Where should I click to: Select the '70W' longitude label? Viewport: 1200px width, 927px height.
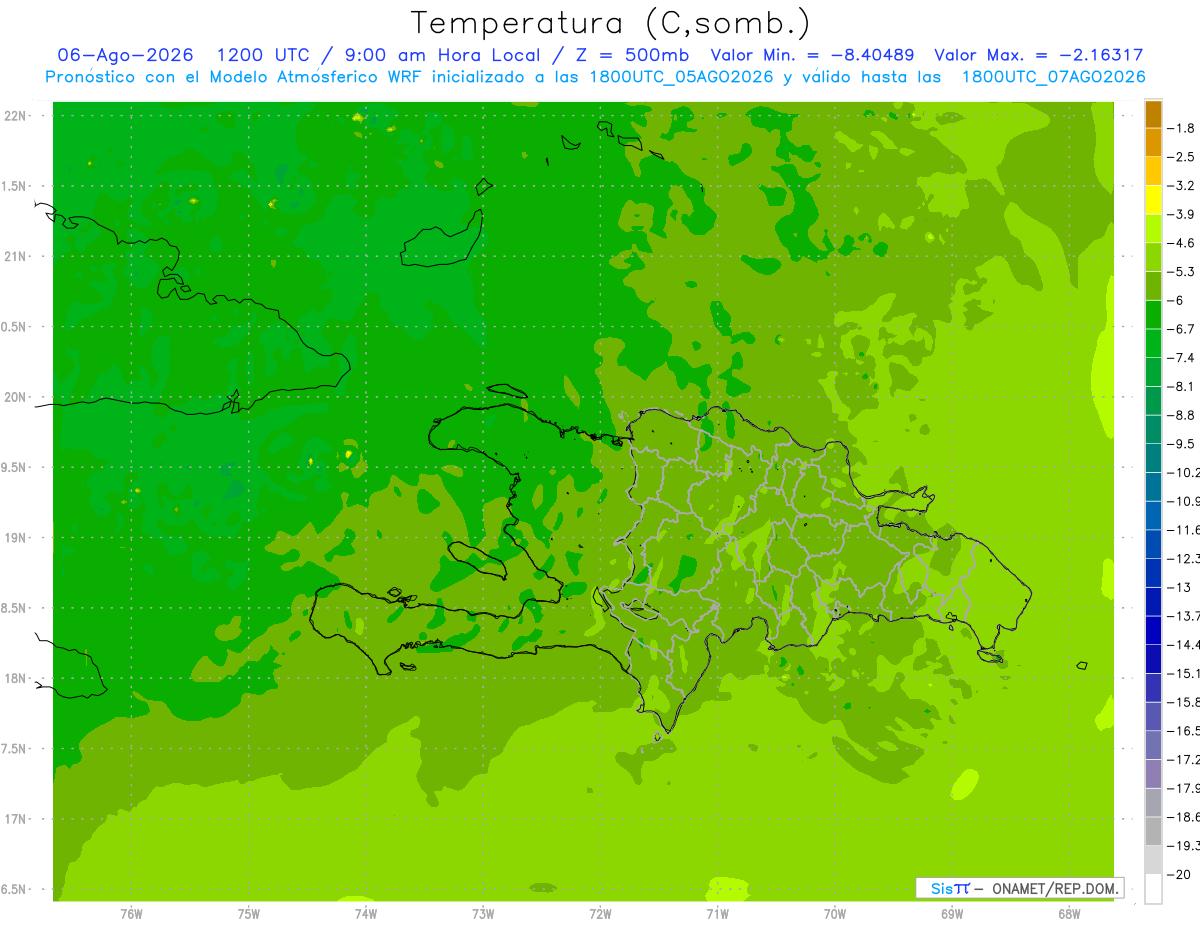(835, 914)
